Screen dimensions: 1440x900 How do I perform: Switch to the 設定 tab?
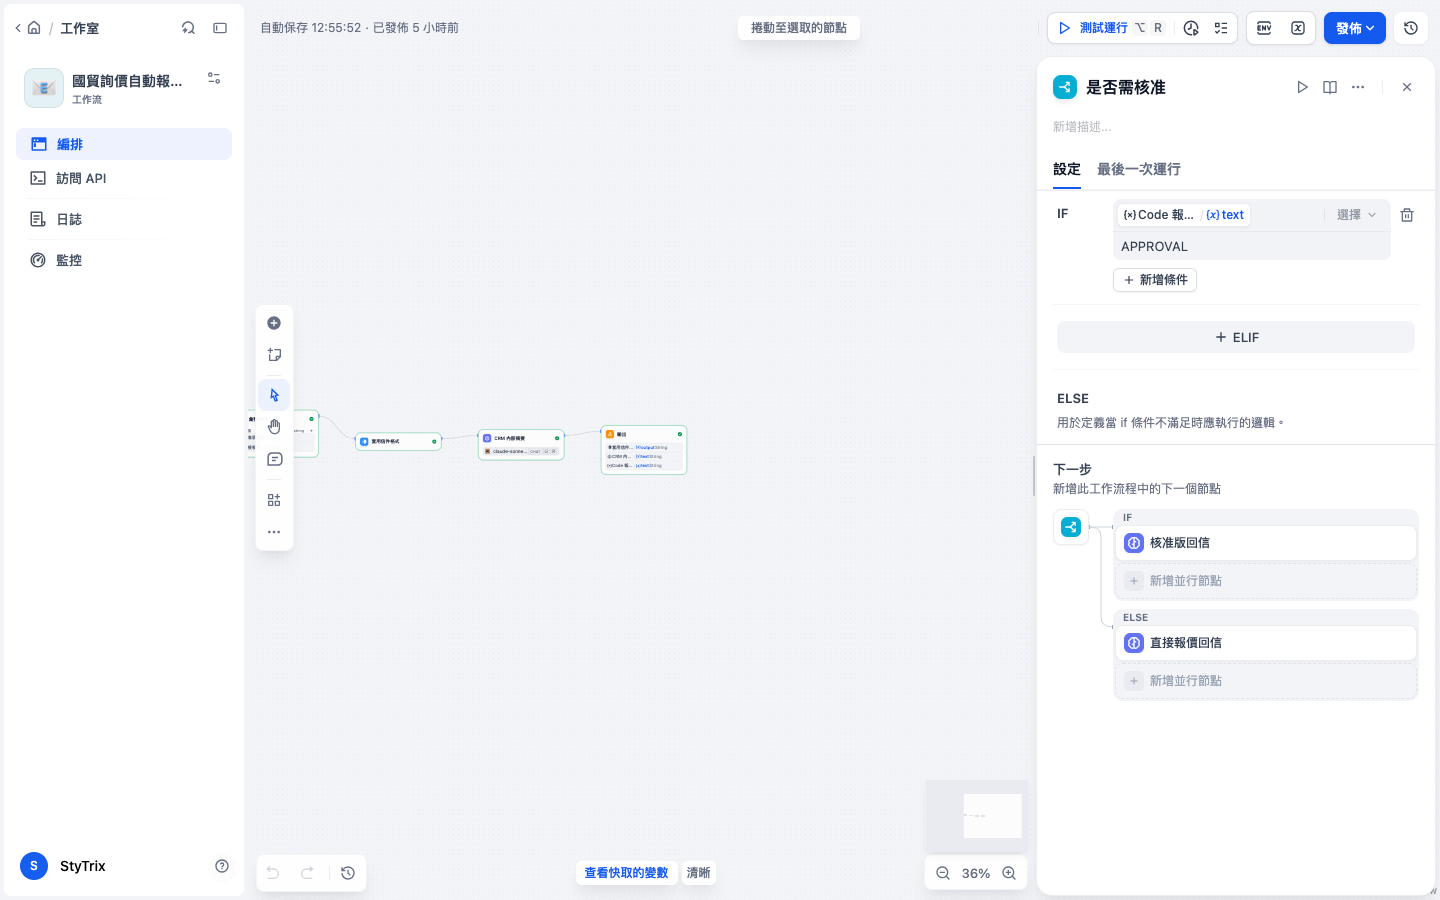1067,169
